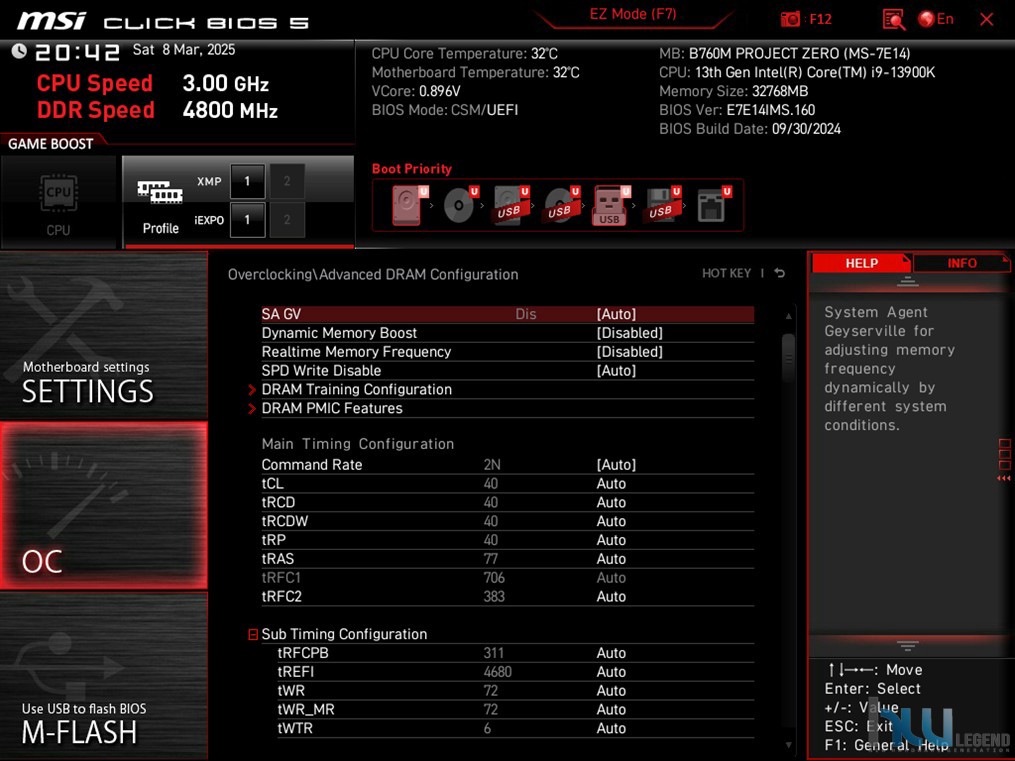
Task: Click the grip handle at top of Help panel
Action: coord(908,281)
